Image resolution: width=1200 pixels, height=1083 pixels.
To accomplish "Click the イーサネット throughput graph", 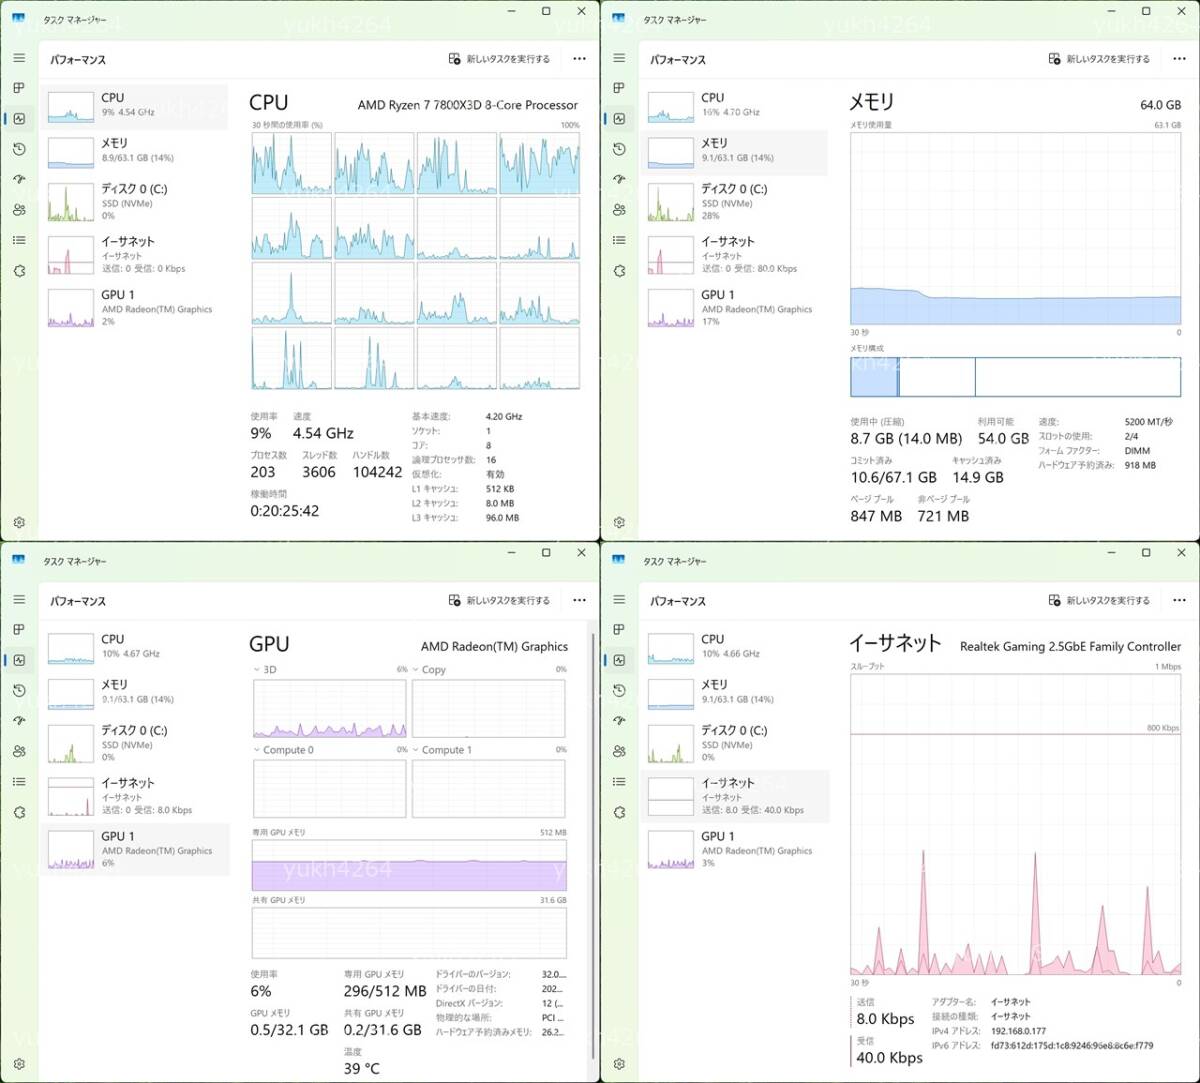I will tap(1015, 824).
